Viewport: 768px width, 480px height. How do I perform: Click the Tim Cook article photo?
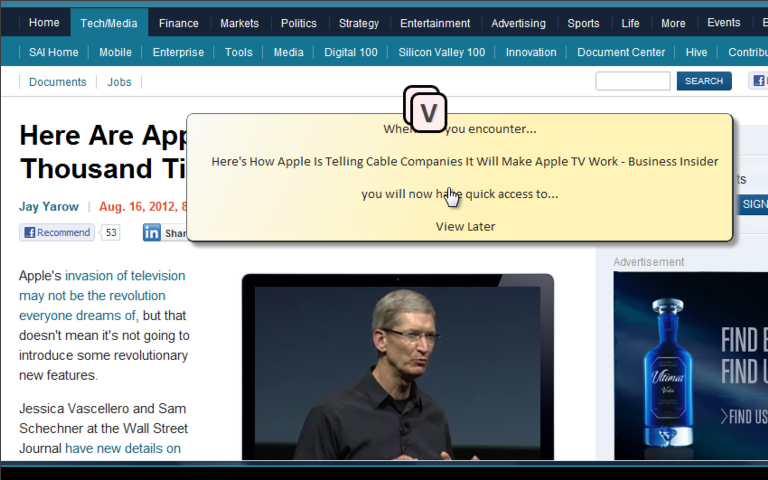point(398,367)
